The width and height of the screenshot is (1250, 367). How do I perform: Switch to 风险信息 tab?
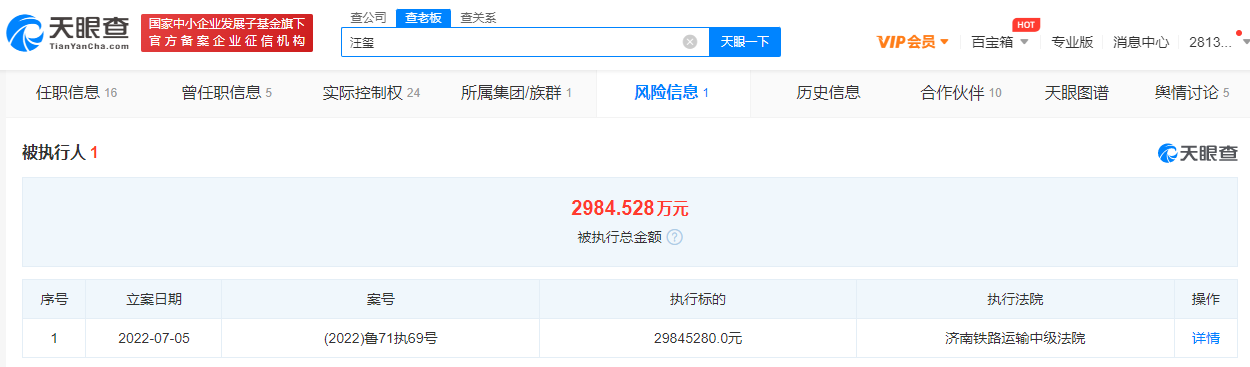672,93
